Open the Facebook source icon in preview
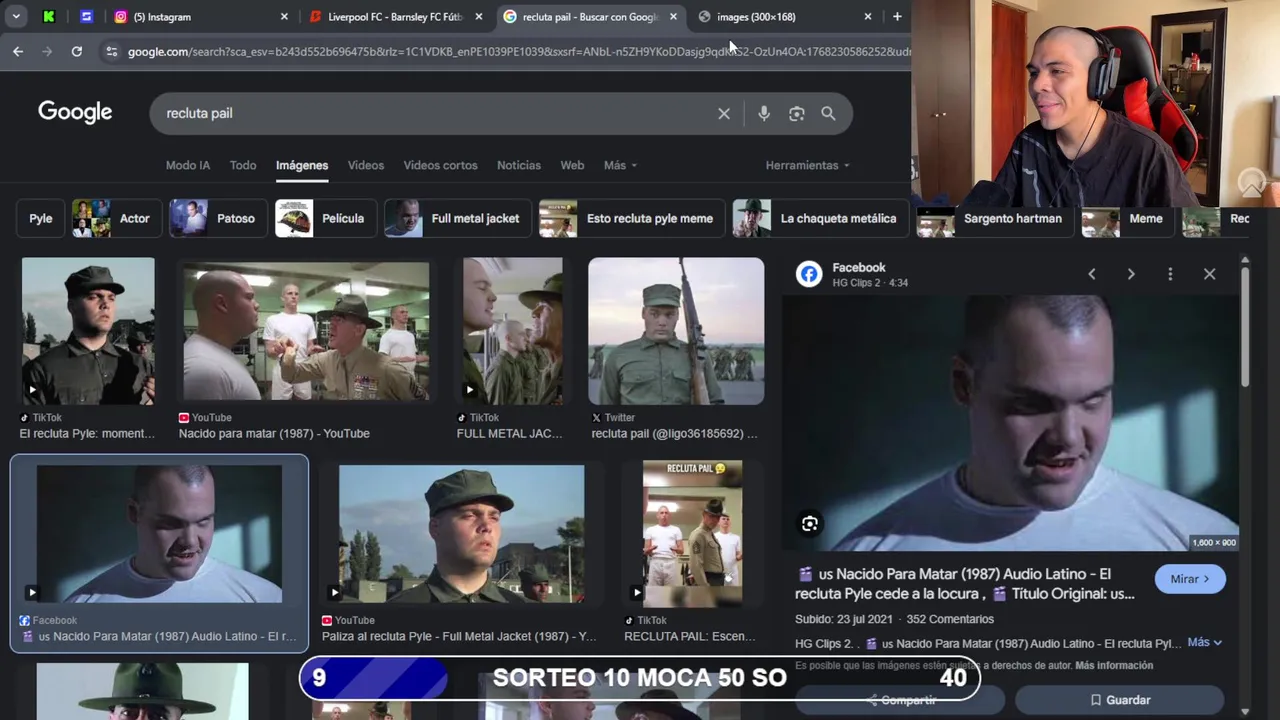The height and width of the screenshot is (720, 1280). (809, 274)
